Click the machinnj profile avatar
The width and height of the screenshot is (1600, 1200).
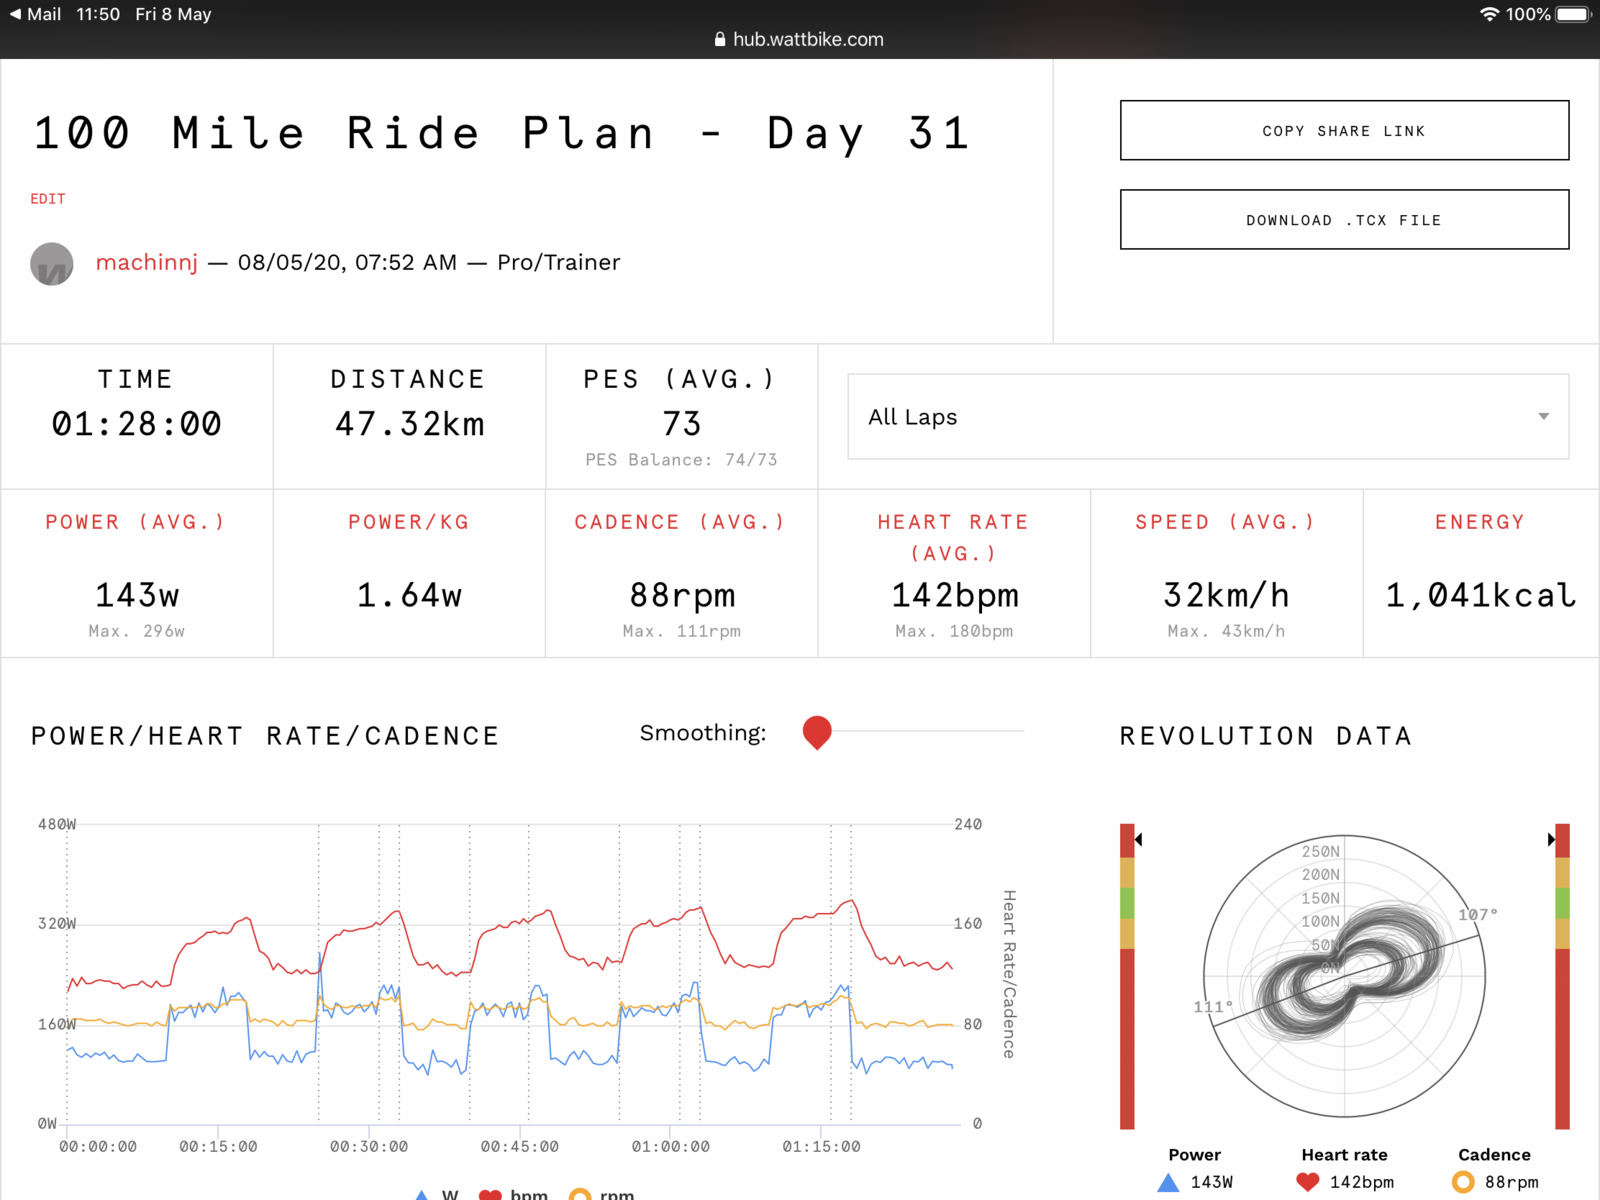pos(52,264)
